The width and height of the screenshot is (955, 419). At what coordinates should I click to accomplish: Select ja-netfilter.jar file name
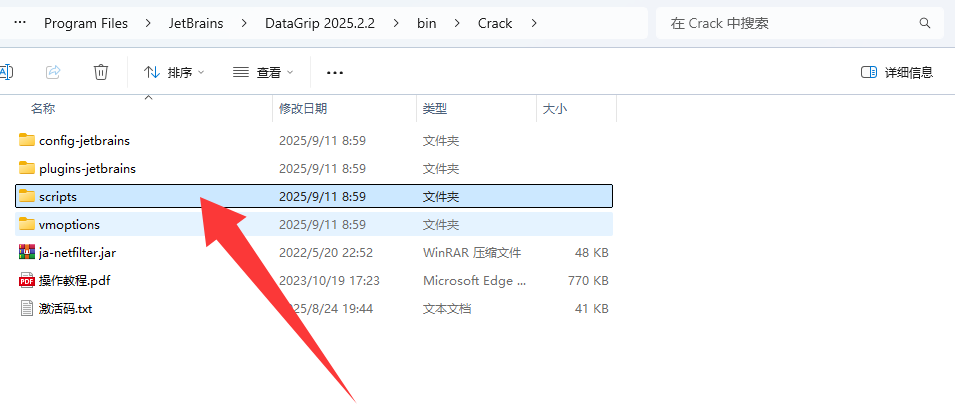77,252
